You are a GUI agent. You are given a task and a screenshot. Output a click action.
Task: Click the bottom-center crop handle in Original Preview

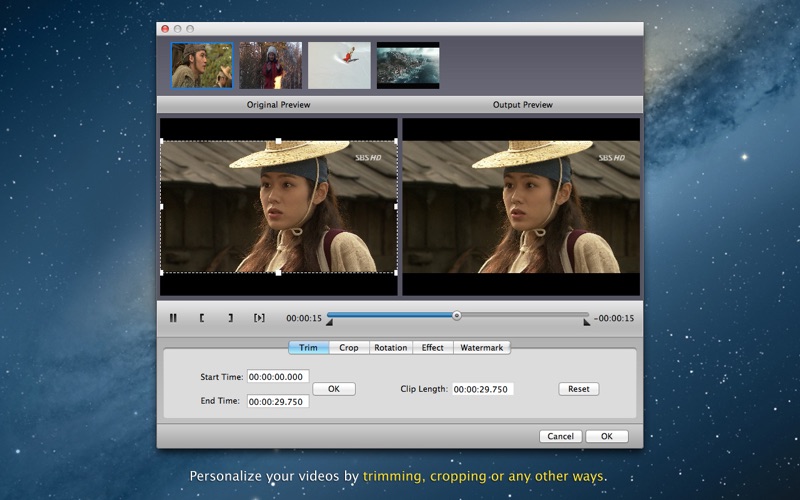(279, 273)
